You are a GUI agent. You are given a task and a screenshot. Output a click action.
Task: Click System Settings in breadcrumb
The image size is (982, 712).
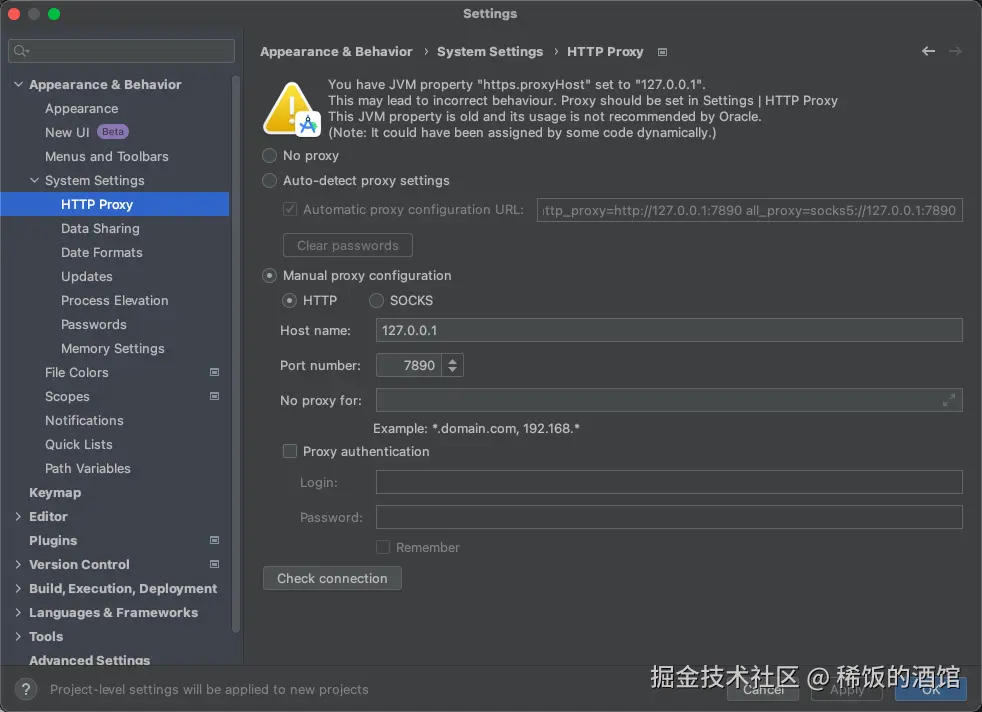pyautogui.click(x=490, y=51)
